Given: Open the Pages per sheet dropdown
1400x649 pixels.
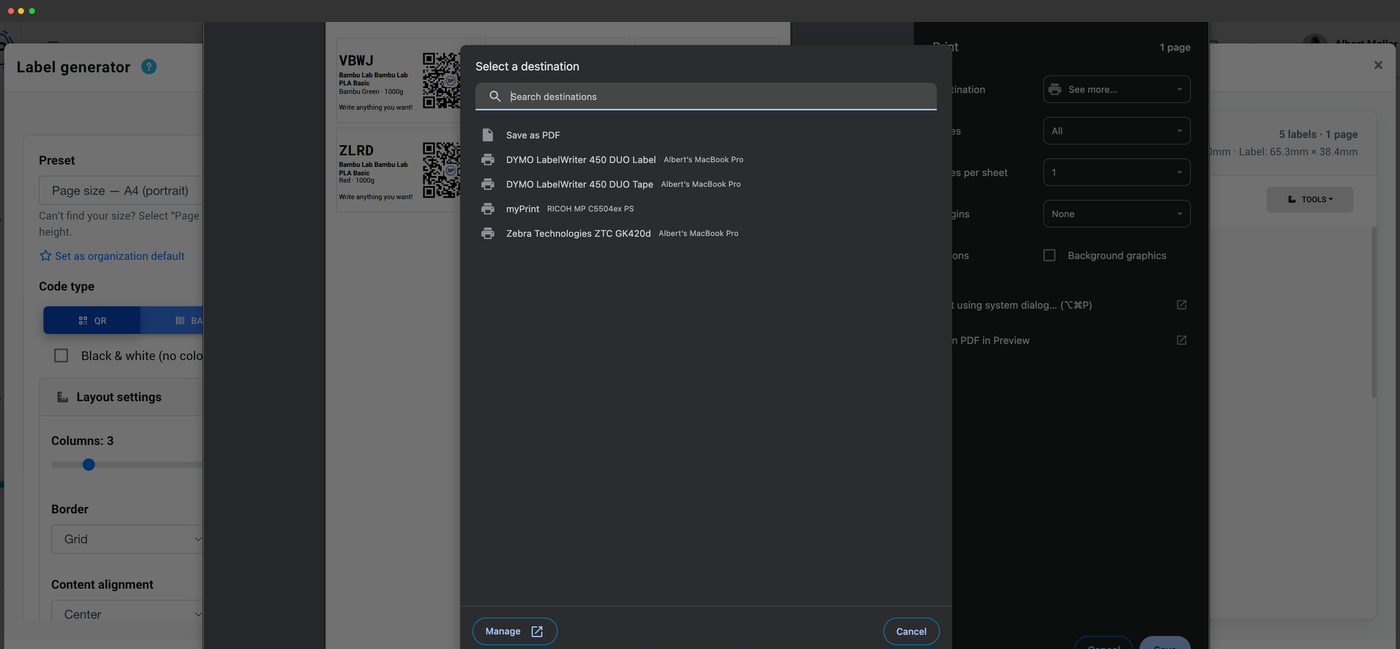Looking at the screenshot, I should (1116, 172).
